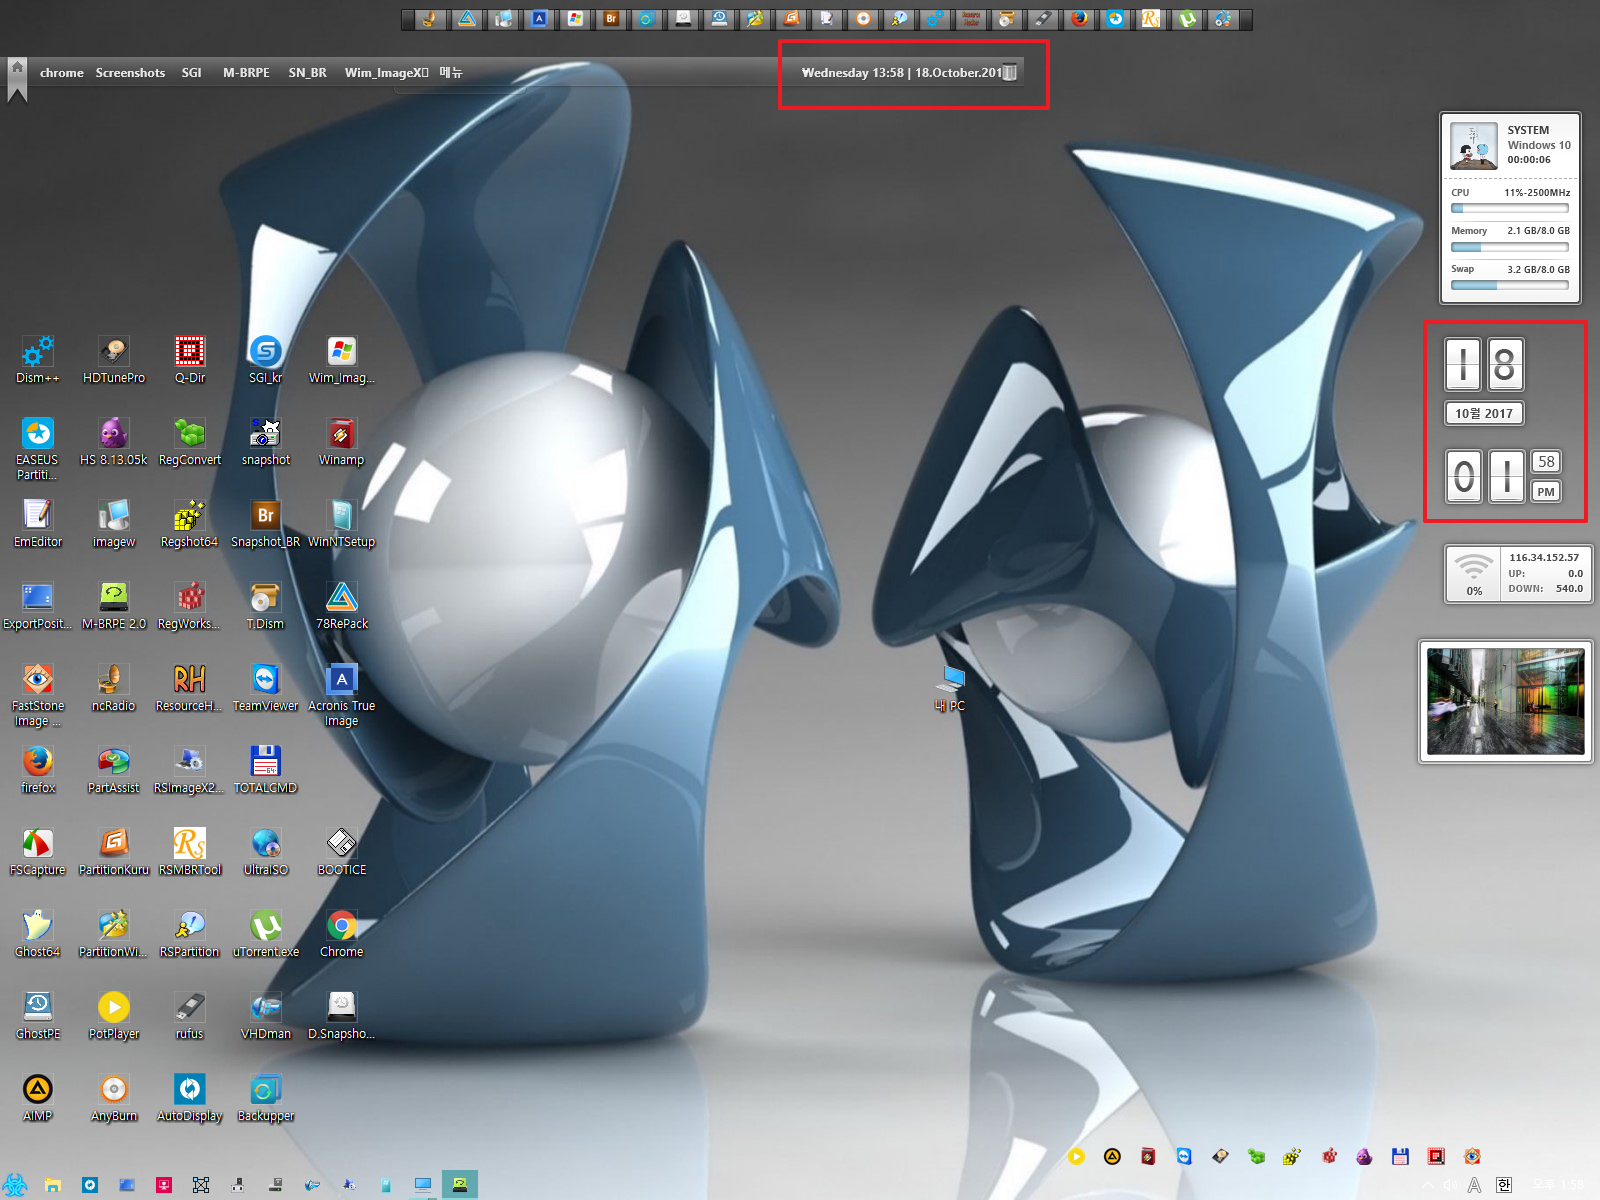Click the network widget WiFi icon
Screen dimensions: 1600x1200
click(x=1473, y=567)
